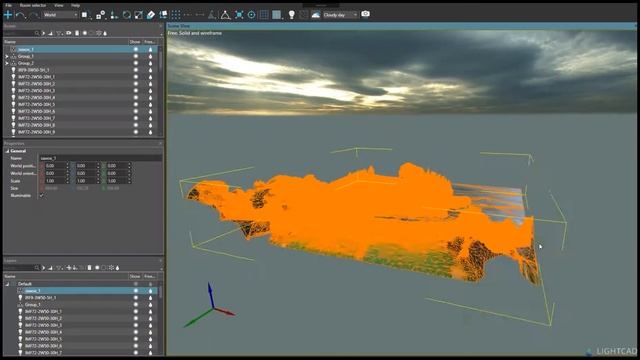Select the light row ending 30H_4 in the Scene panel
Screen dimensions: 640x360
[x=80, y=98]
